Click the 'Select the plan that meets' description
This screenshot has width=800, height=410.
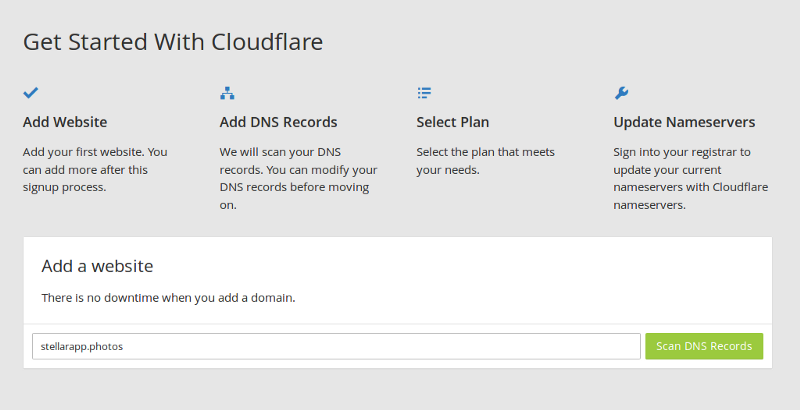coord(485,161)
